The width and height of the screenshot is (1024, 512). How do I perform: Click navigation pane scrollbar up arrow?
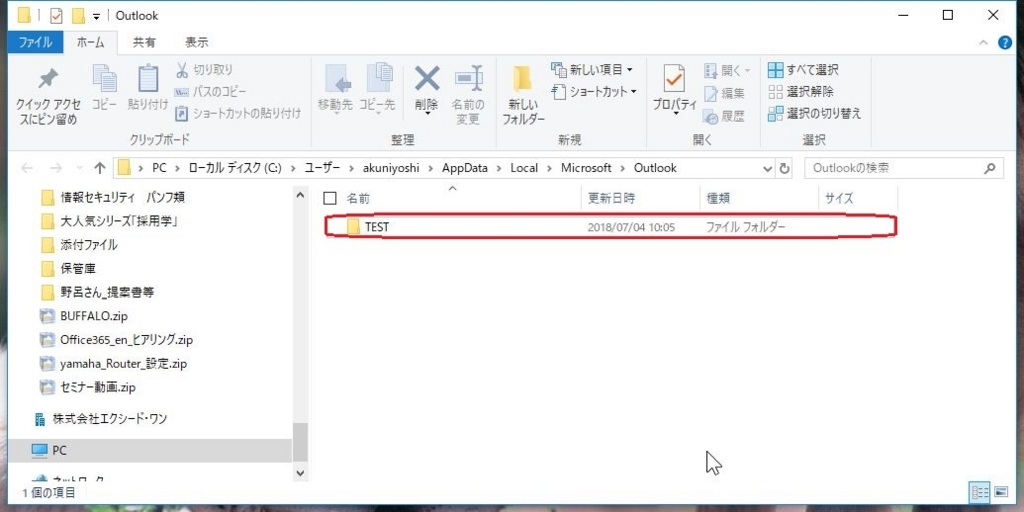[x=300, y=195]
